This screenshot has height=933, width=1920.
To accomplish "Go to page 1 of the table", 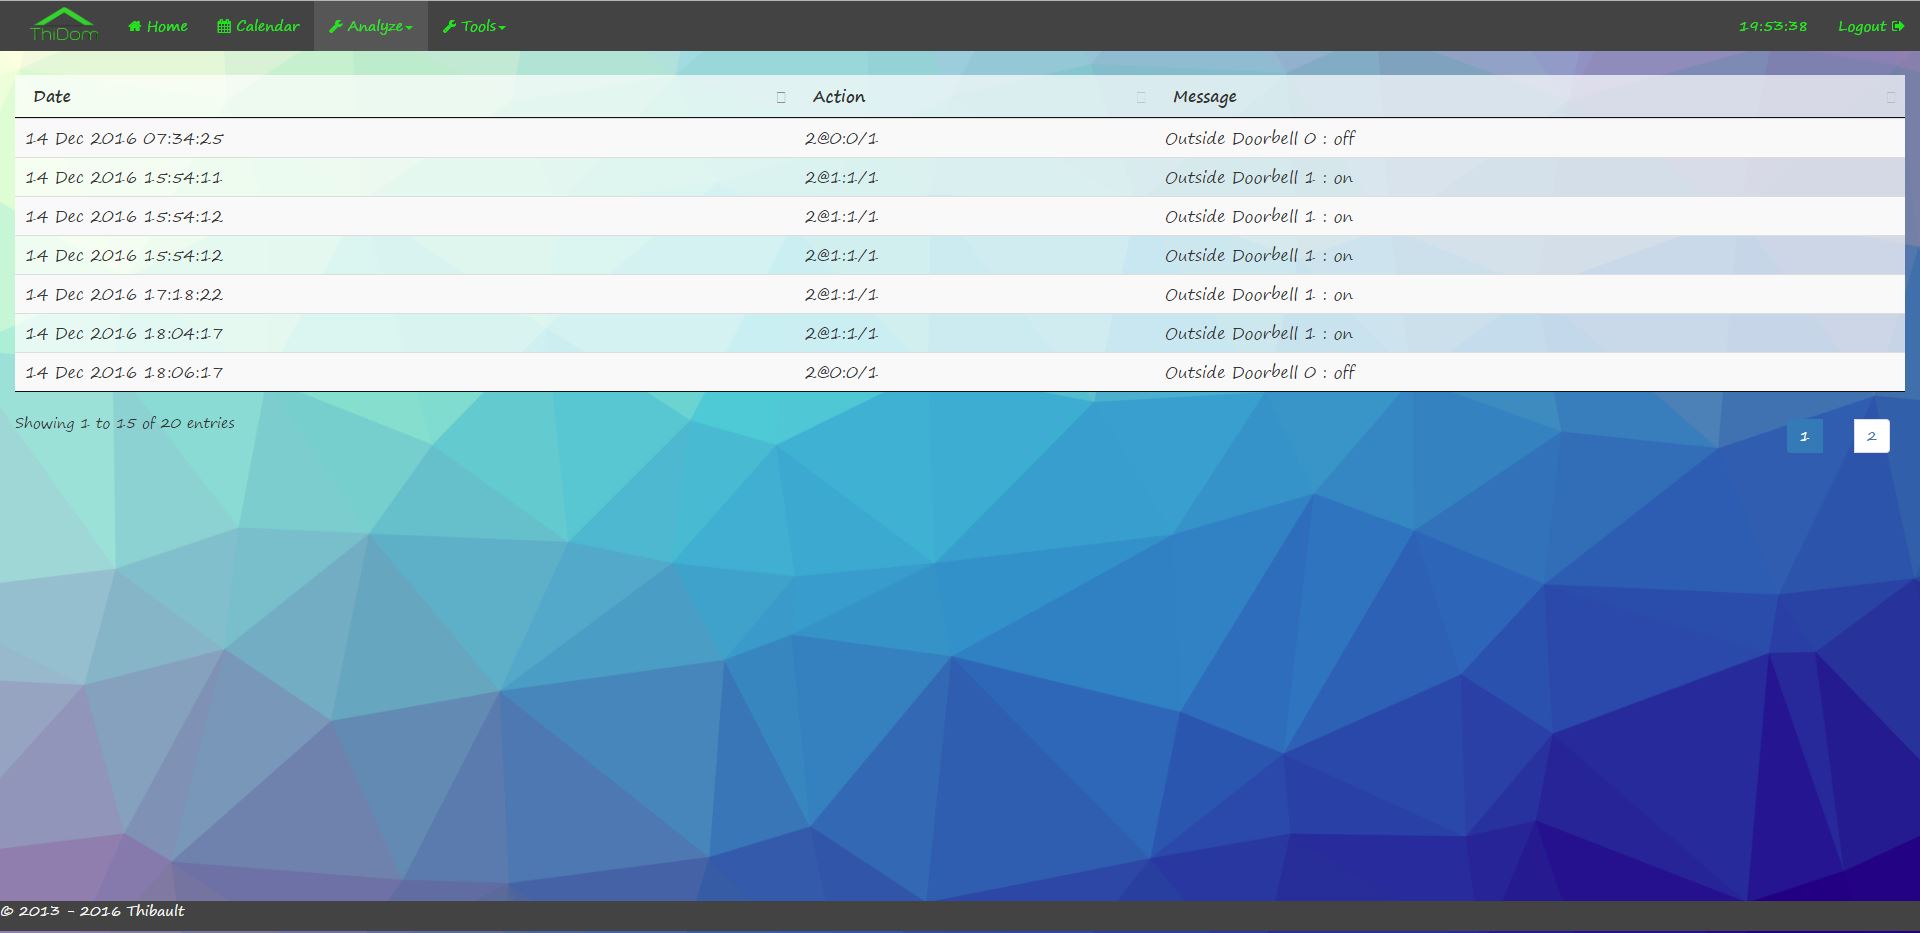I will click(x=1805, y=436).
